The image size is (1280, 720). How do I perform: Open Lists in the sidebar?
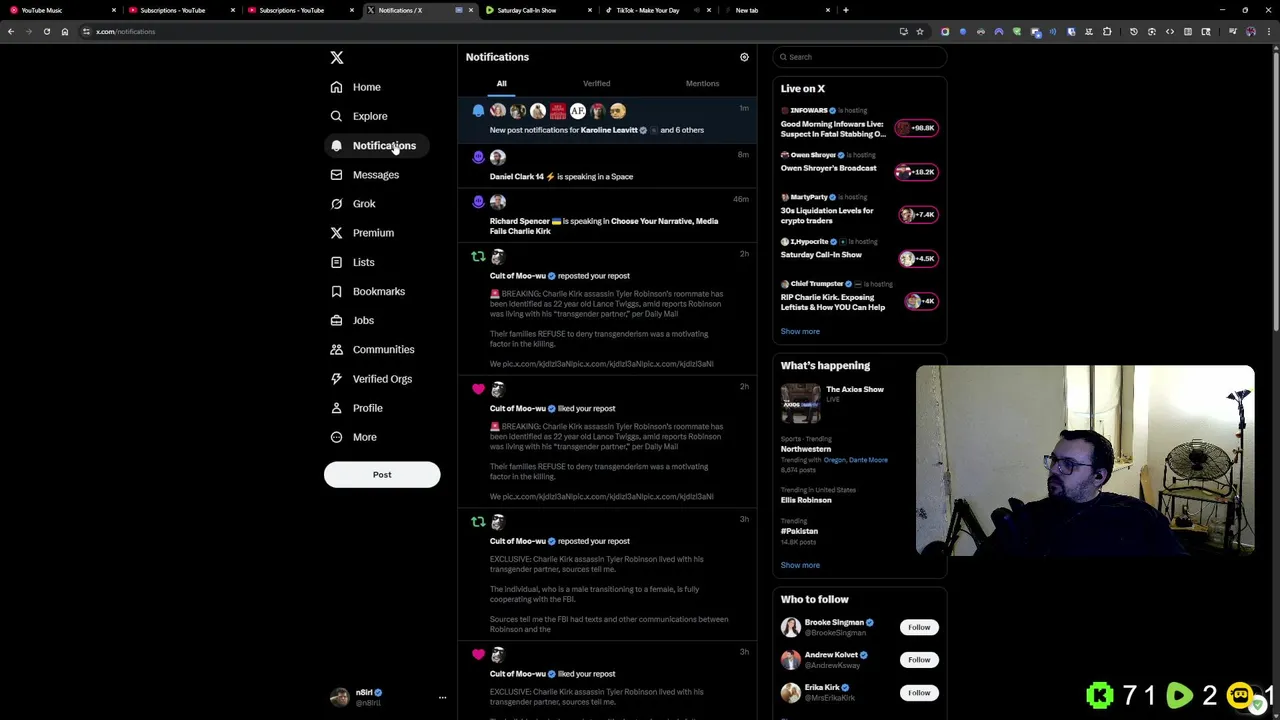tap(351, 262)
